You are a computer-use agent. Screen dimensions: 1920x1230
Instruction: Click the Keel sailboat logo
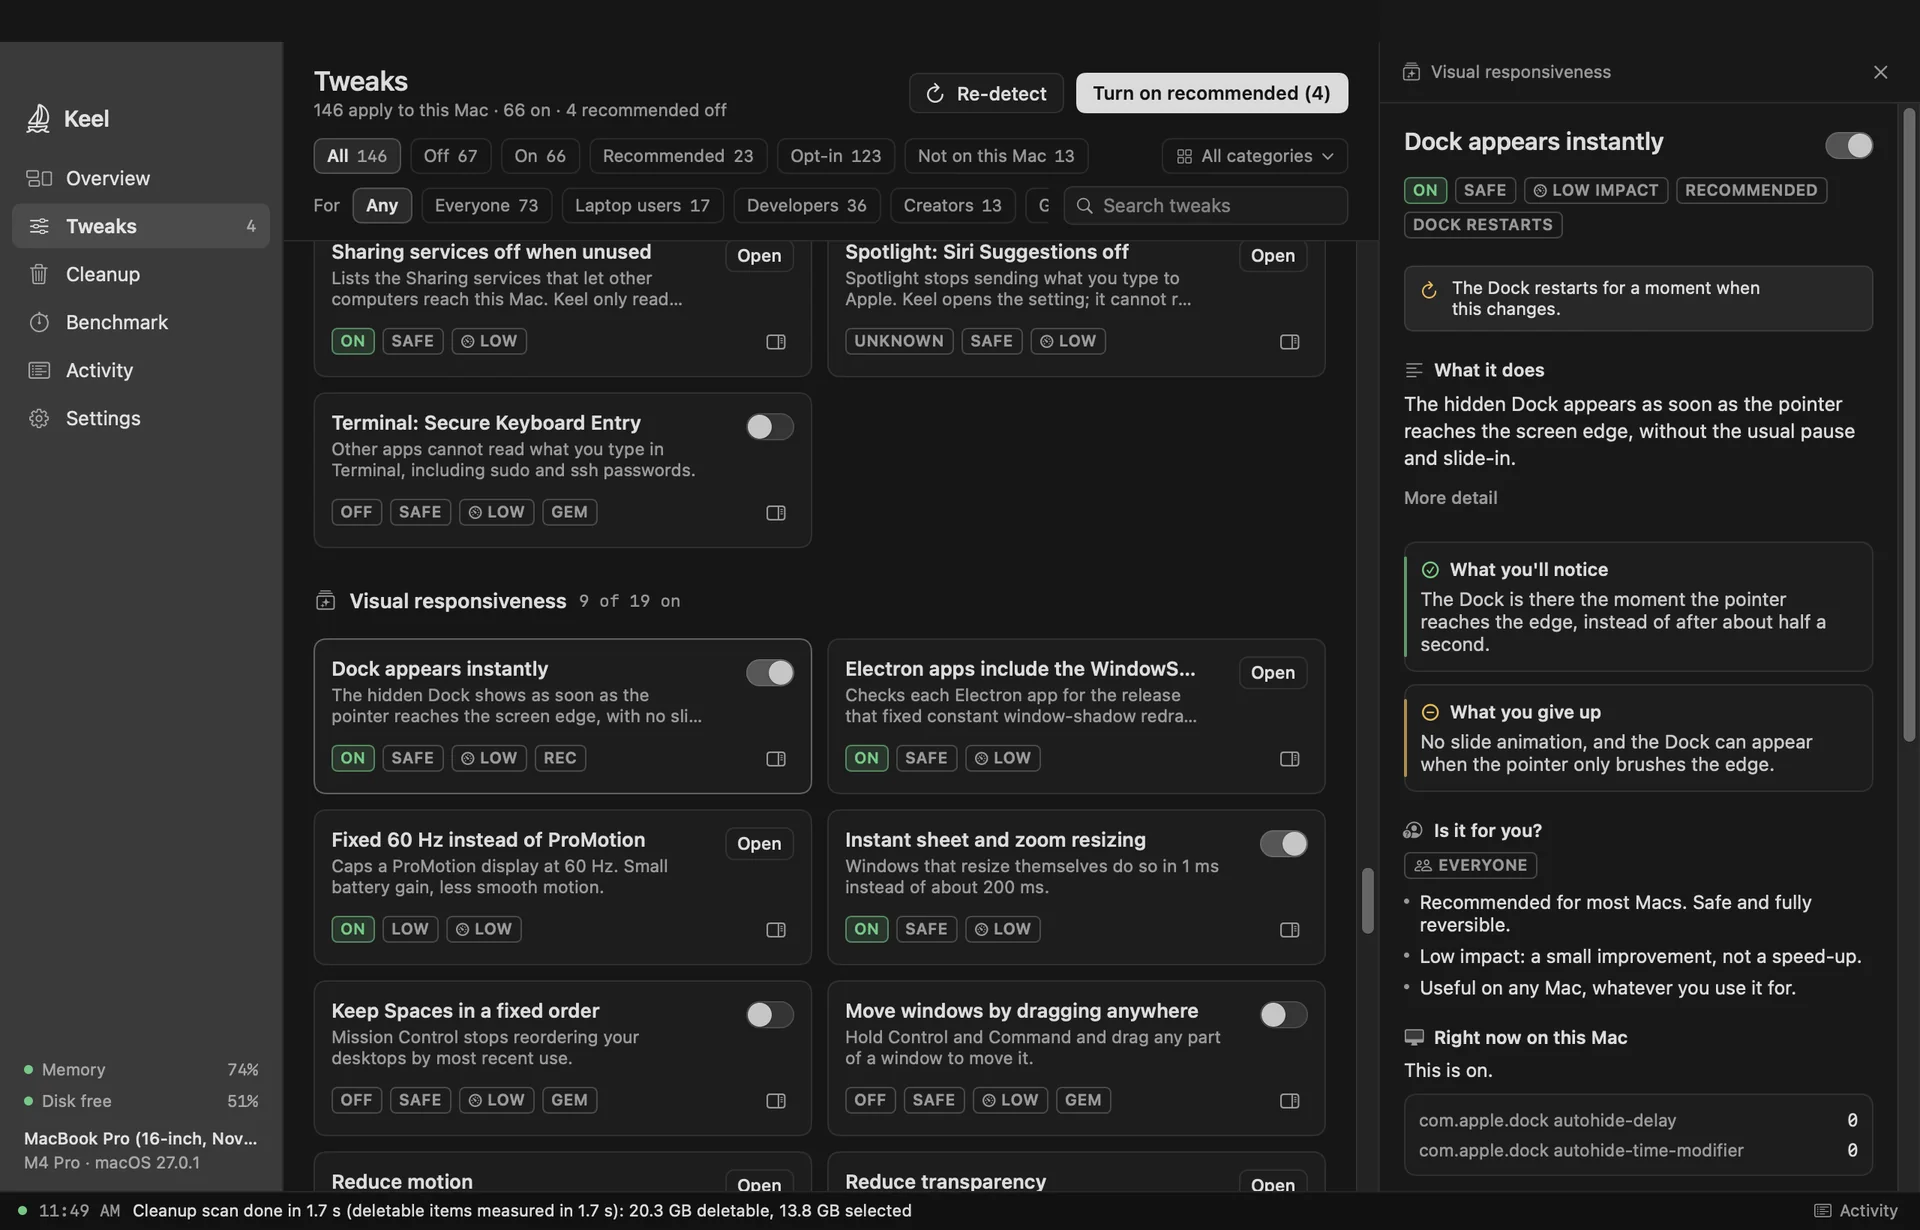38,118
